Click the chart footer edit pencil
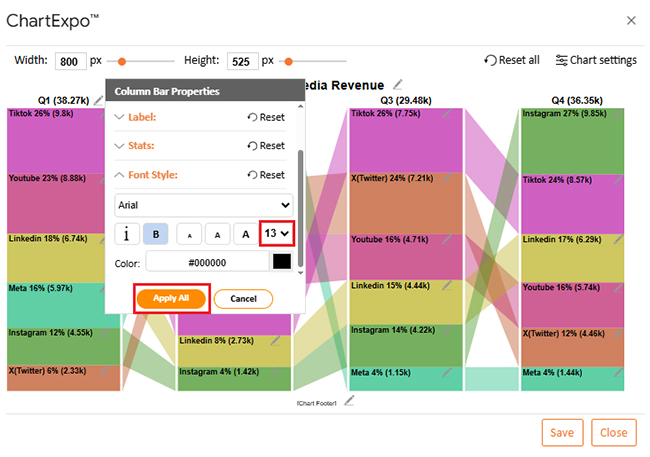Image resolution: width=650 pixels, height=457 pixels. click(x=349, y=401)
